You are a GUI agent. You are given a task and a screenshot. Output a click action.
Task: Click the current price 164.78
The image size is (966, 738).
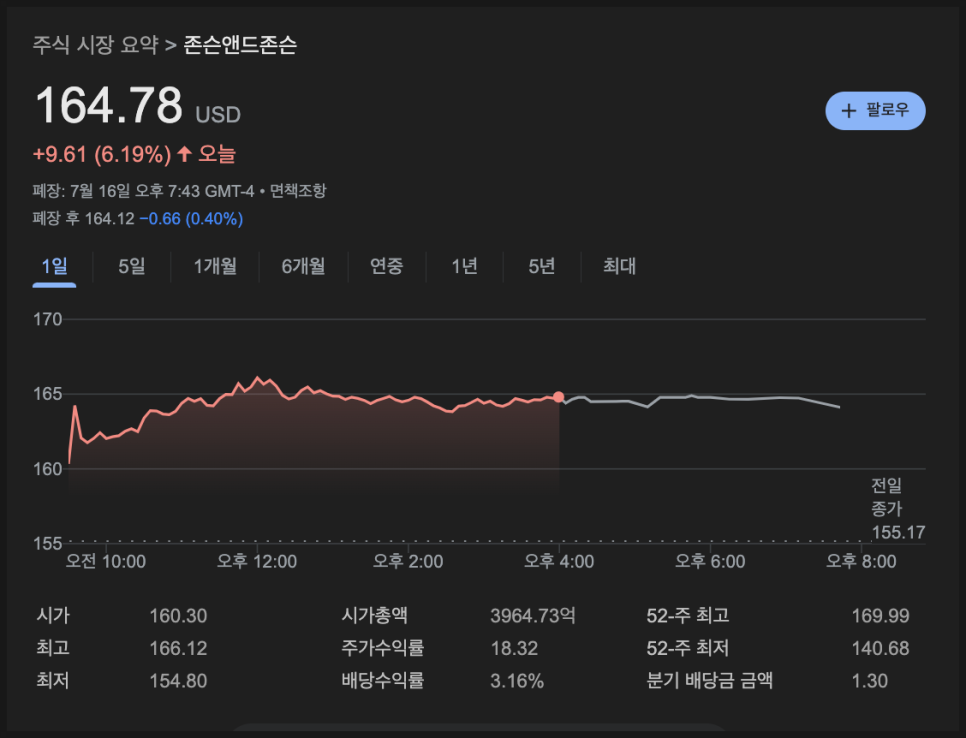coord(109,105)
